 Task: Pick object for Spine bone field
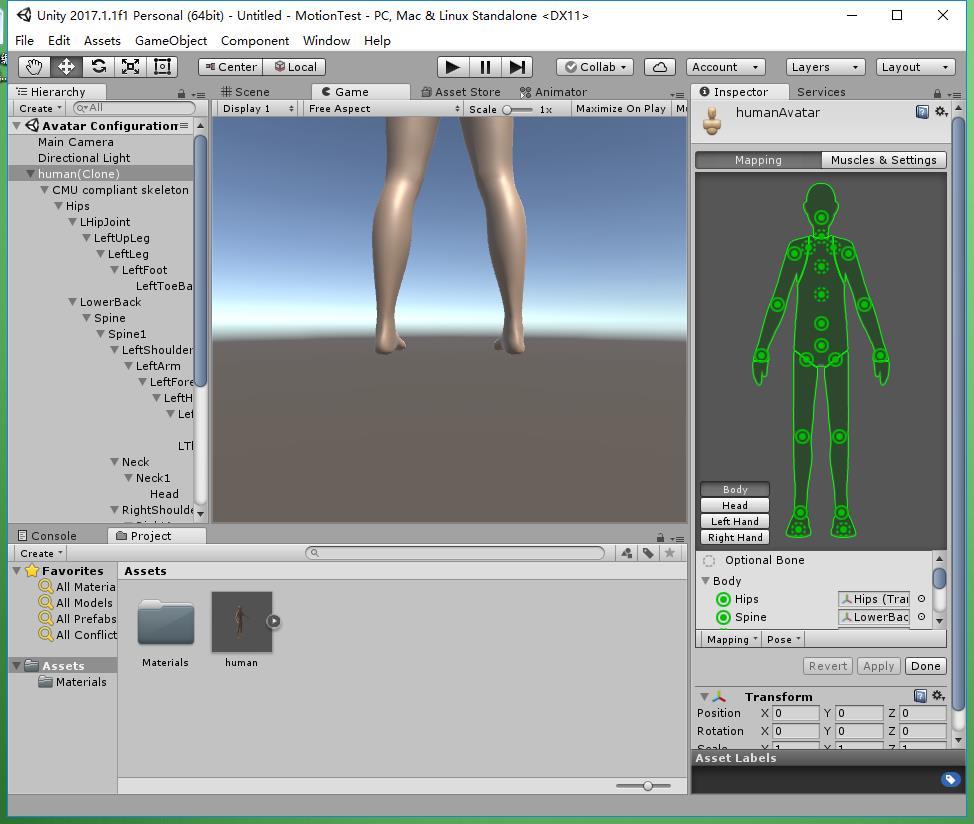(x=922, y=617)
